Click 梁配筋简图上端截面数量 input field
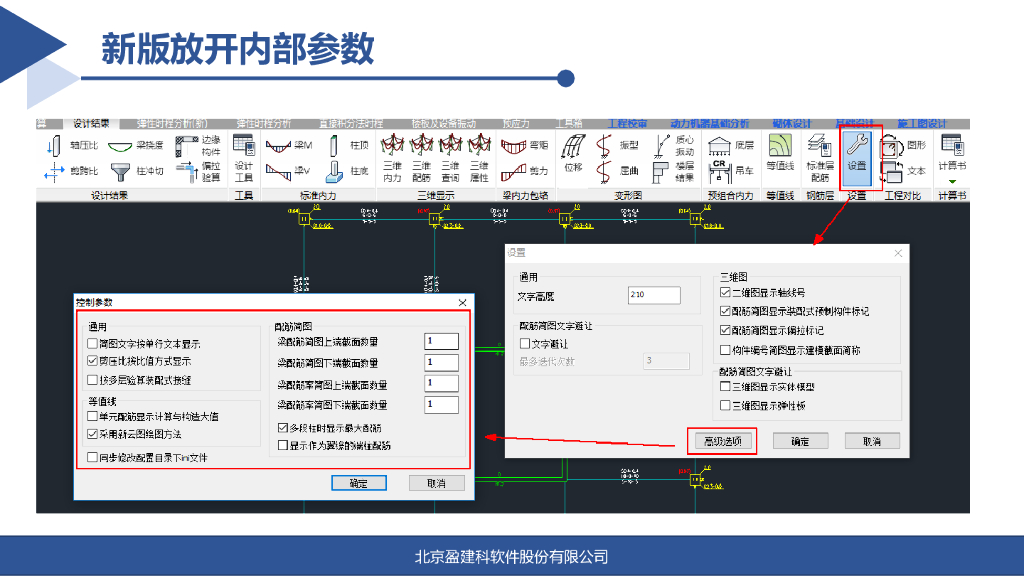 pos(441,341)
